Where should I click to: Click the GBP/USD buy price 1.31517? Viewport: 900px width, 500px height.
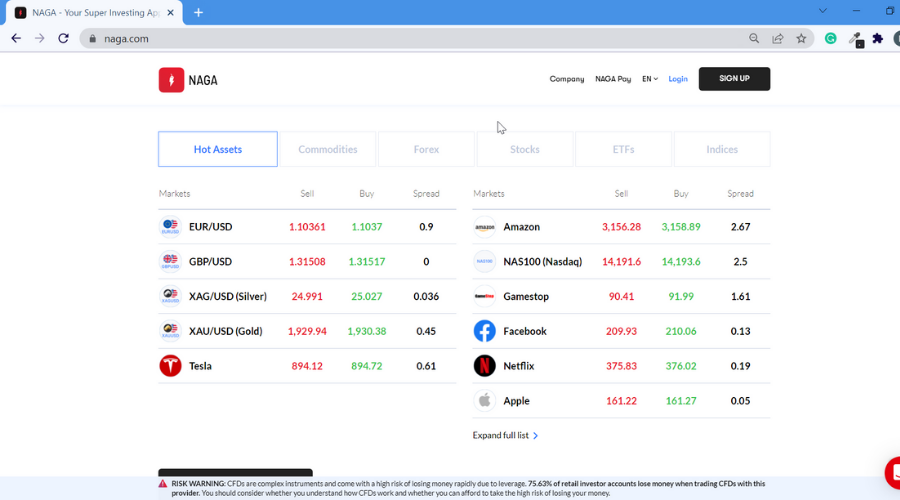tap(367, 261)
